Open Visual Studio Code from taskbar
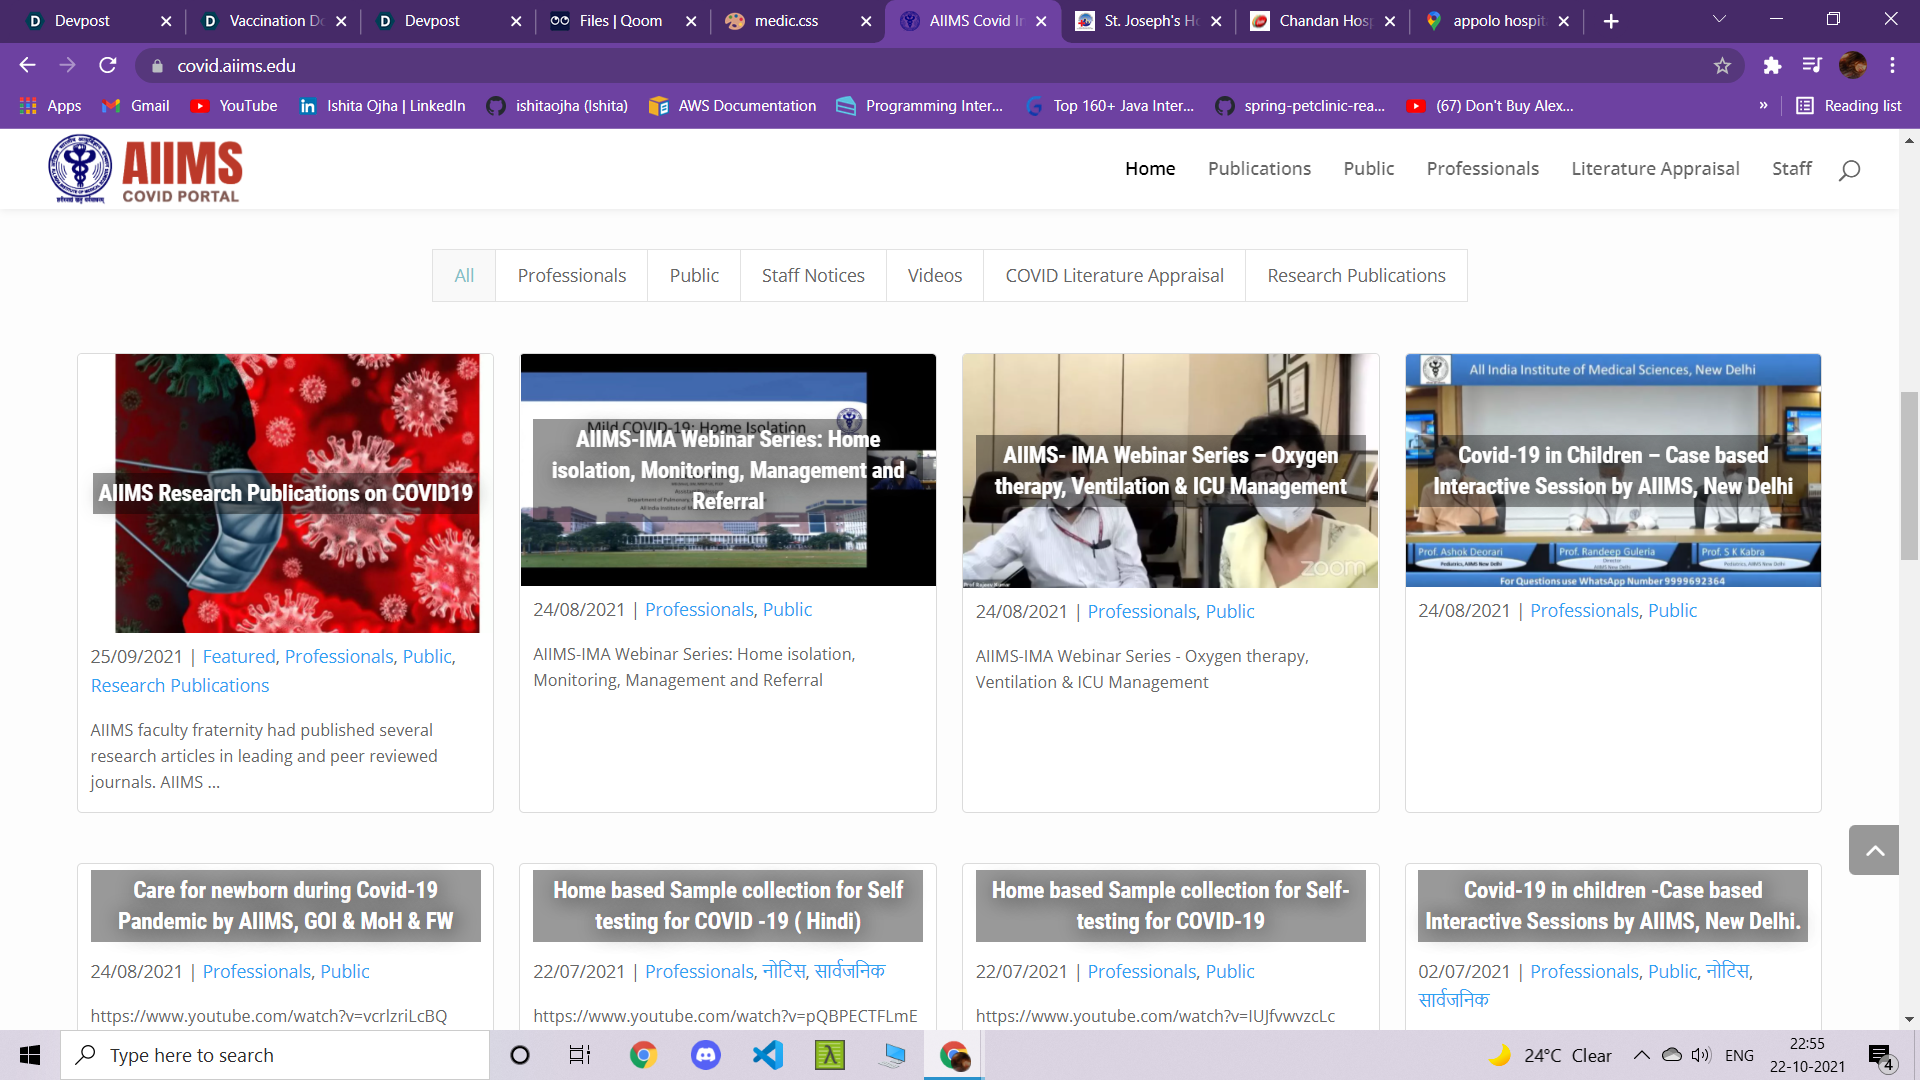The width and height of the screenshot is (1920, 1080). [x=768, y=1055]
